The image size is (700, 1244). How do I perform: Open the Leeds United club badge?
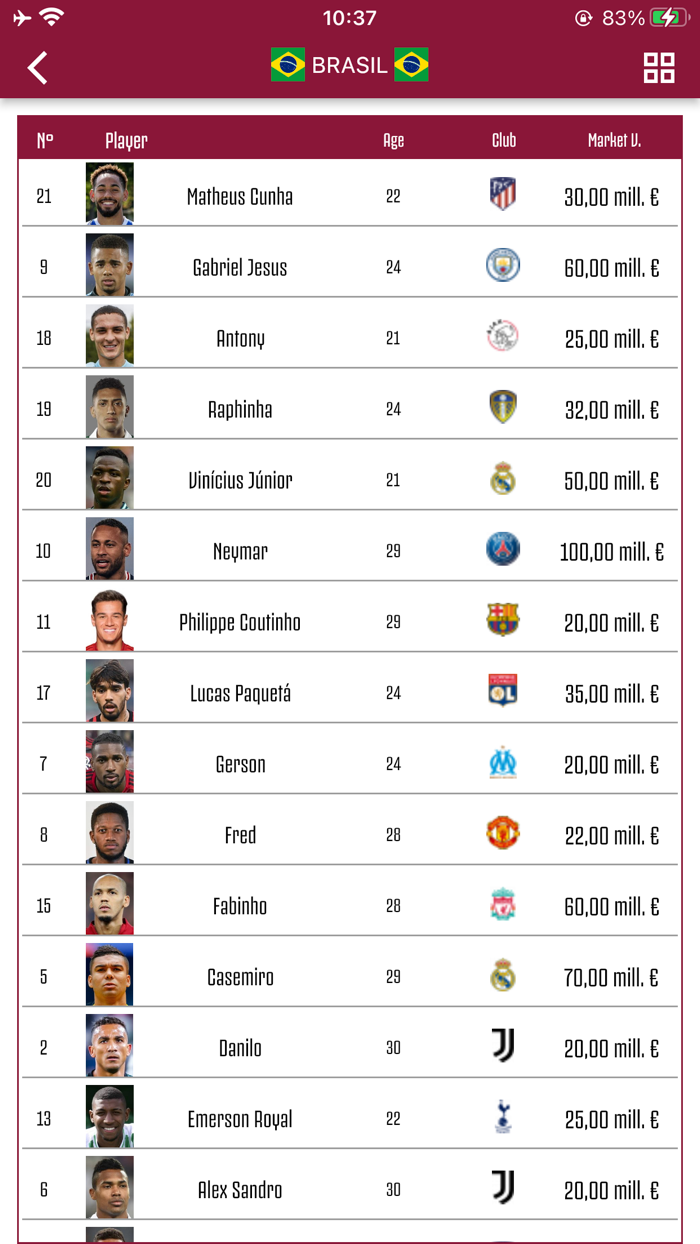(502, 408)
